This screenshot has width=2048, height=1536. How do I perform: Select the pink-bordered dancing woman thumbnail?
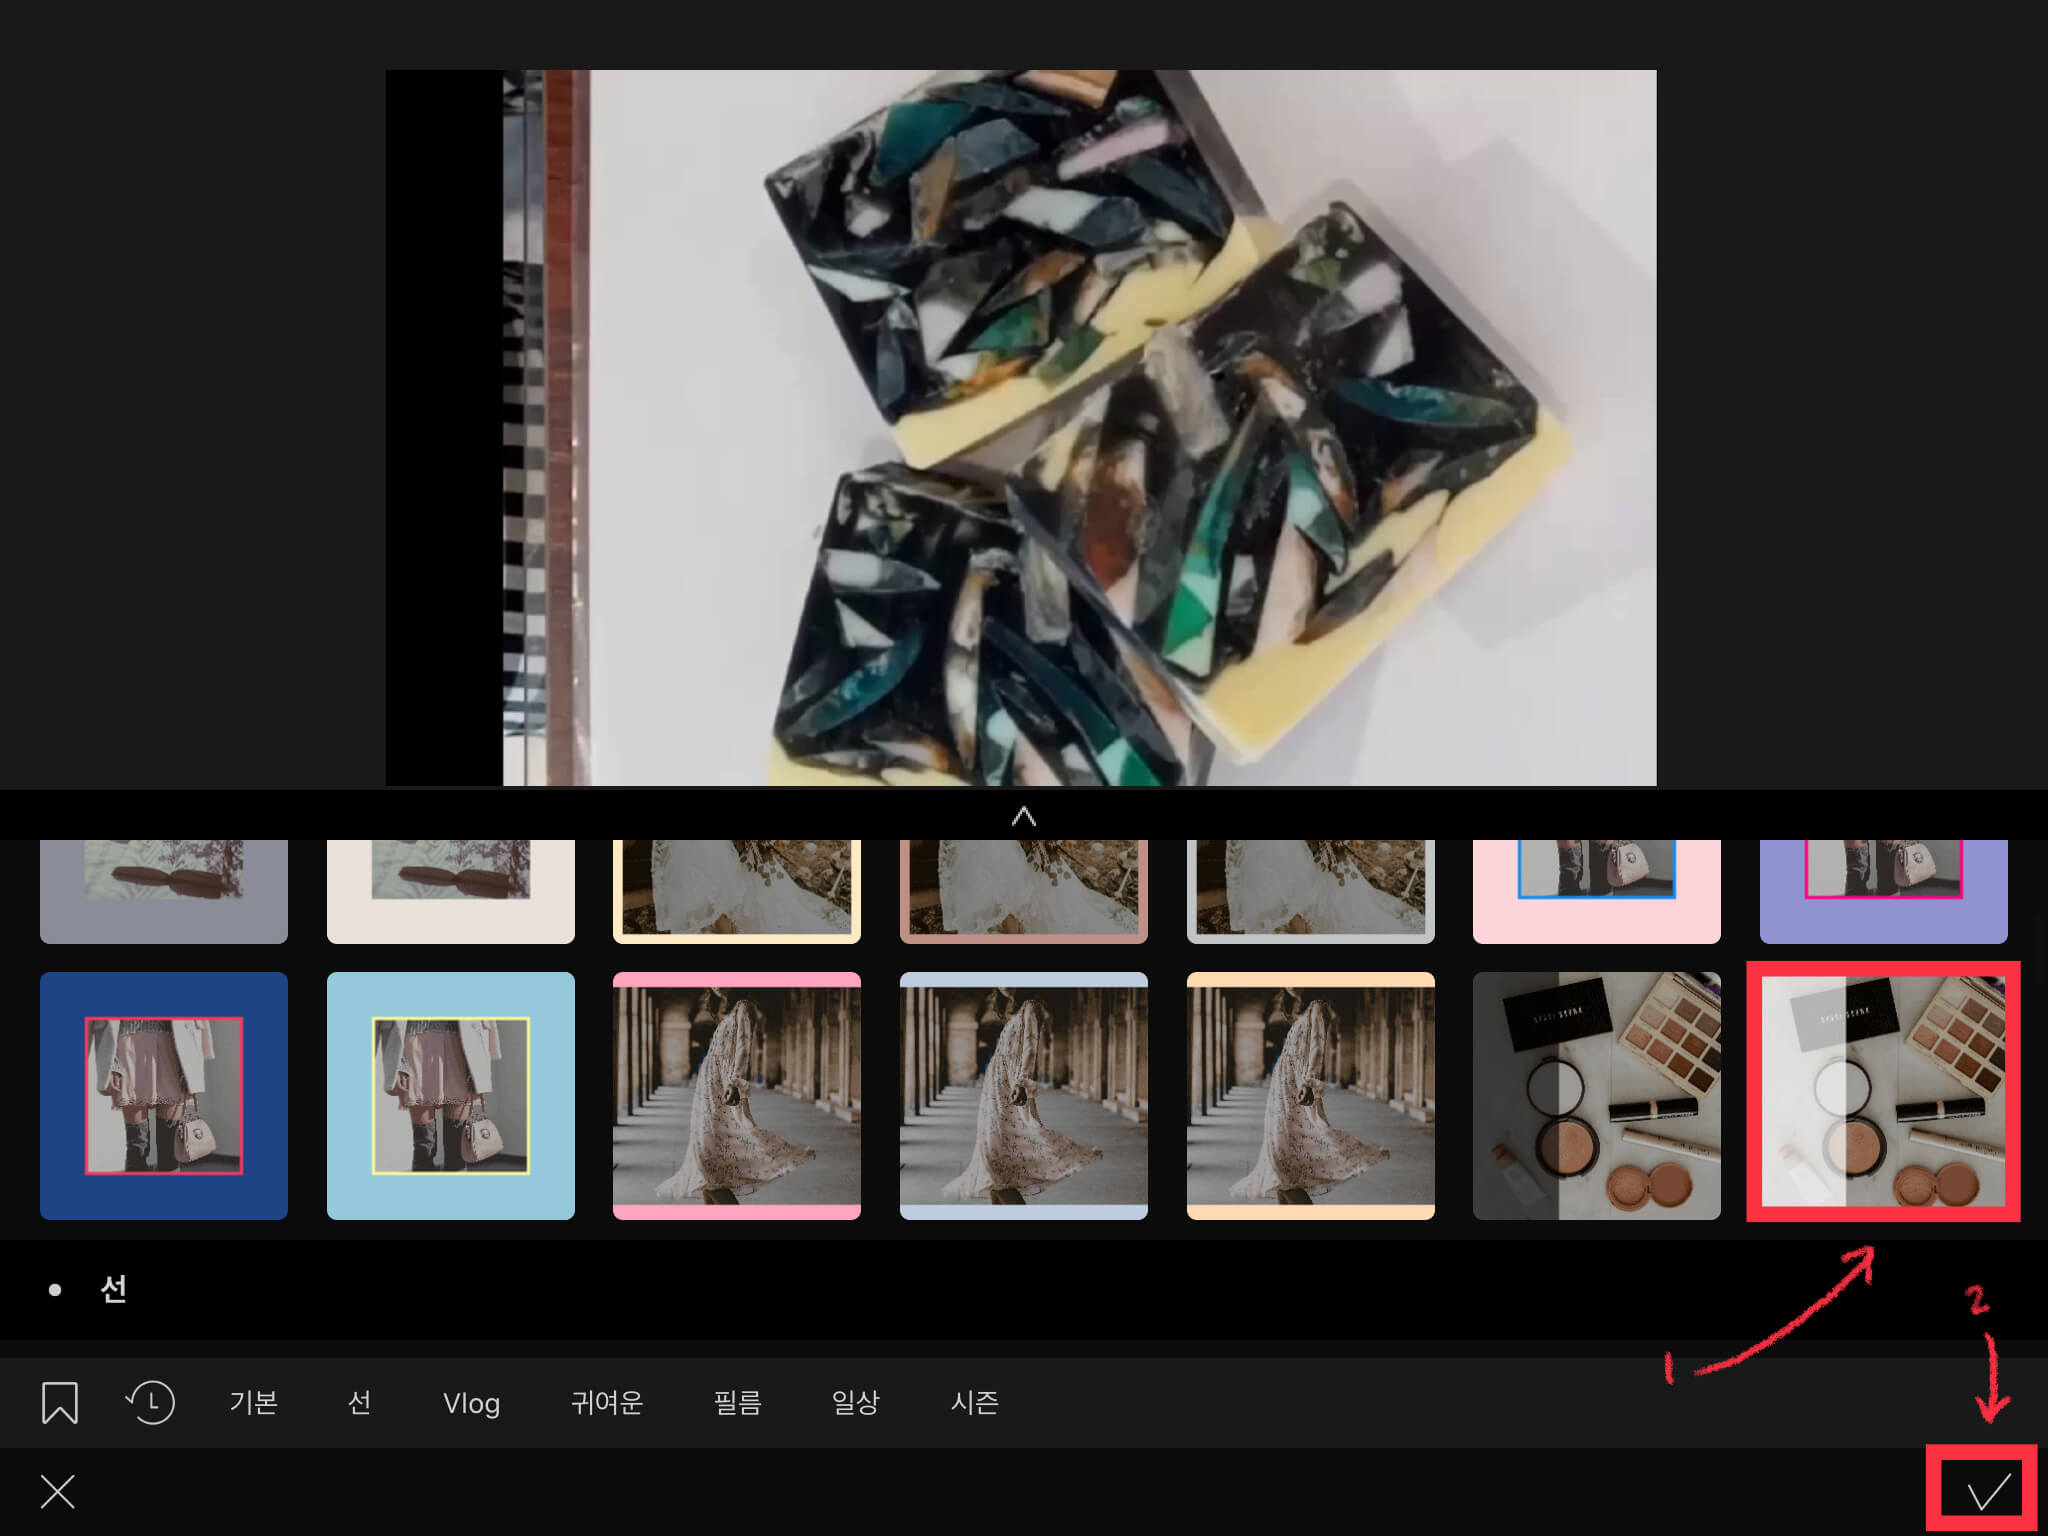(737, 1095)
